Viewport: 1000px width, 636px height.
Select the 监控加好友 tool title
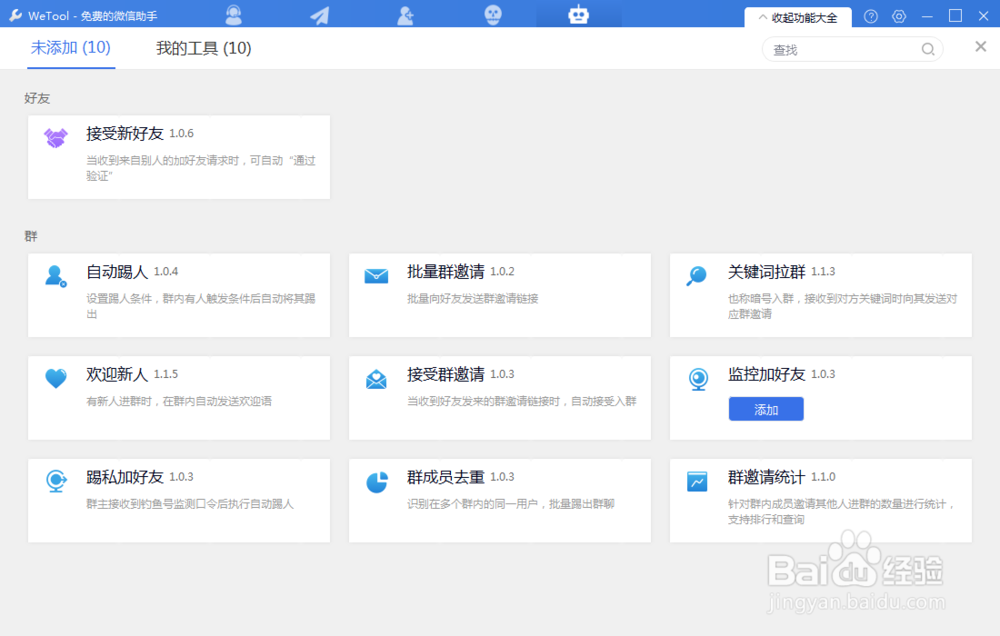point(767,374)
